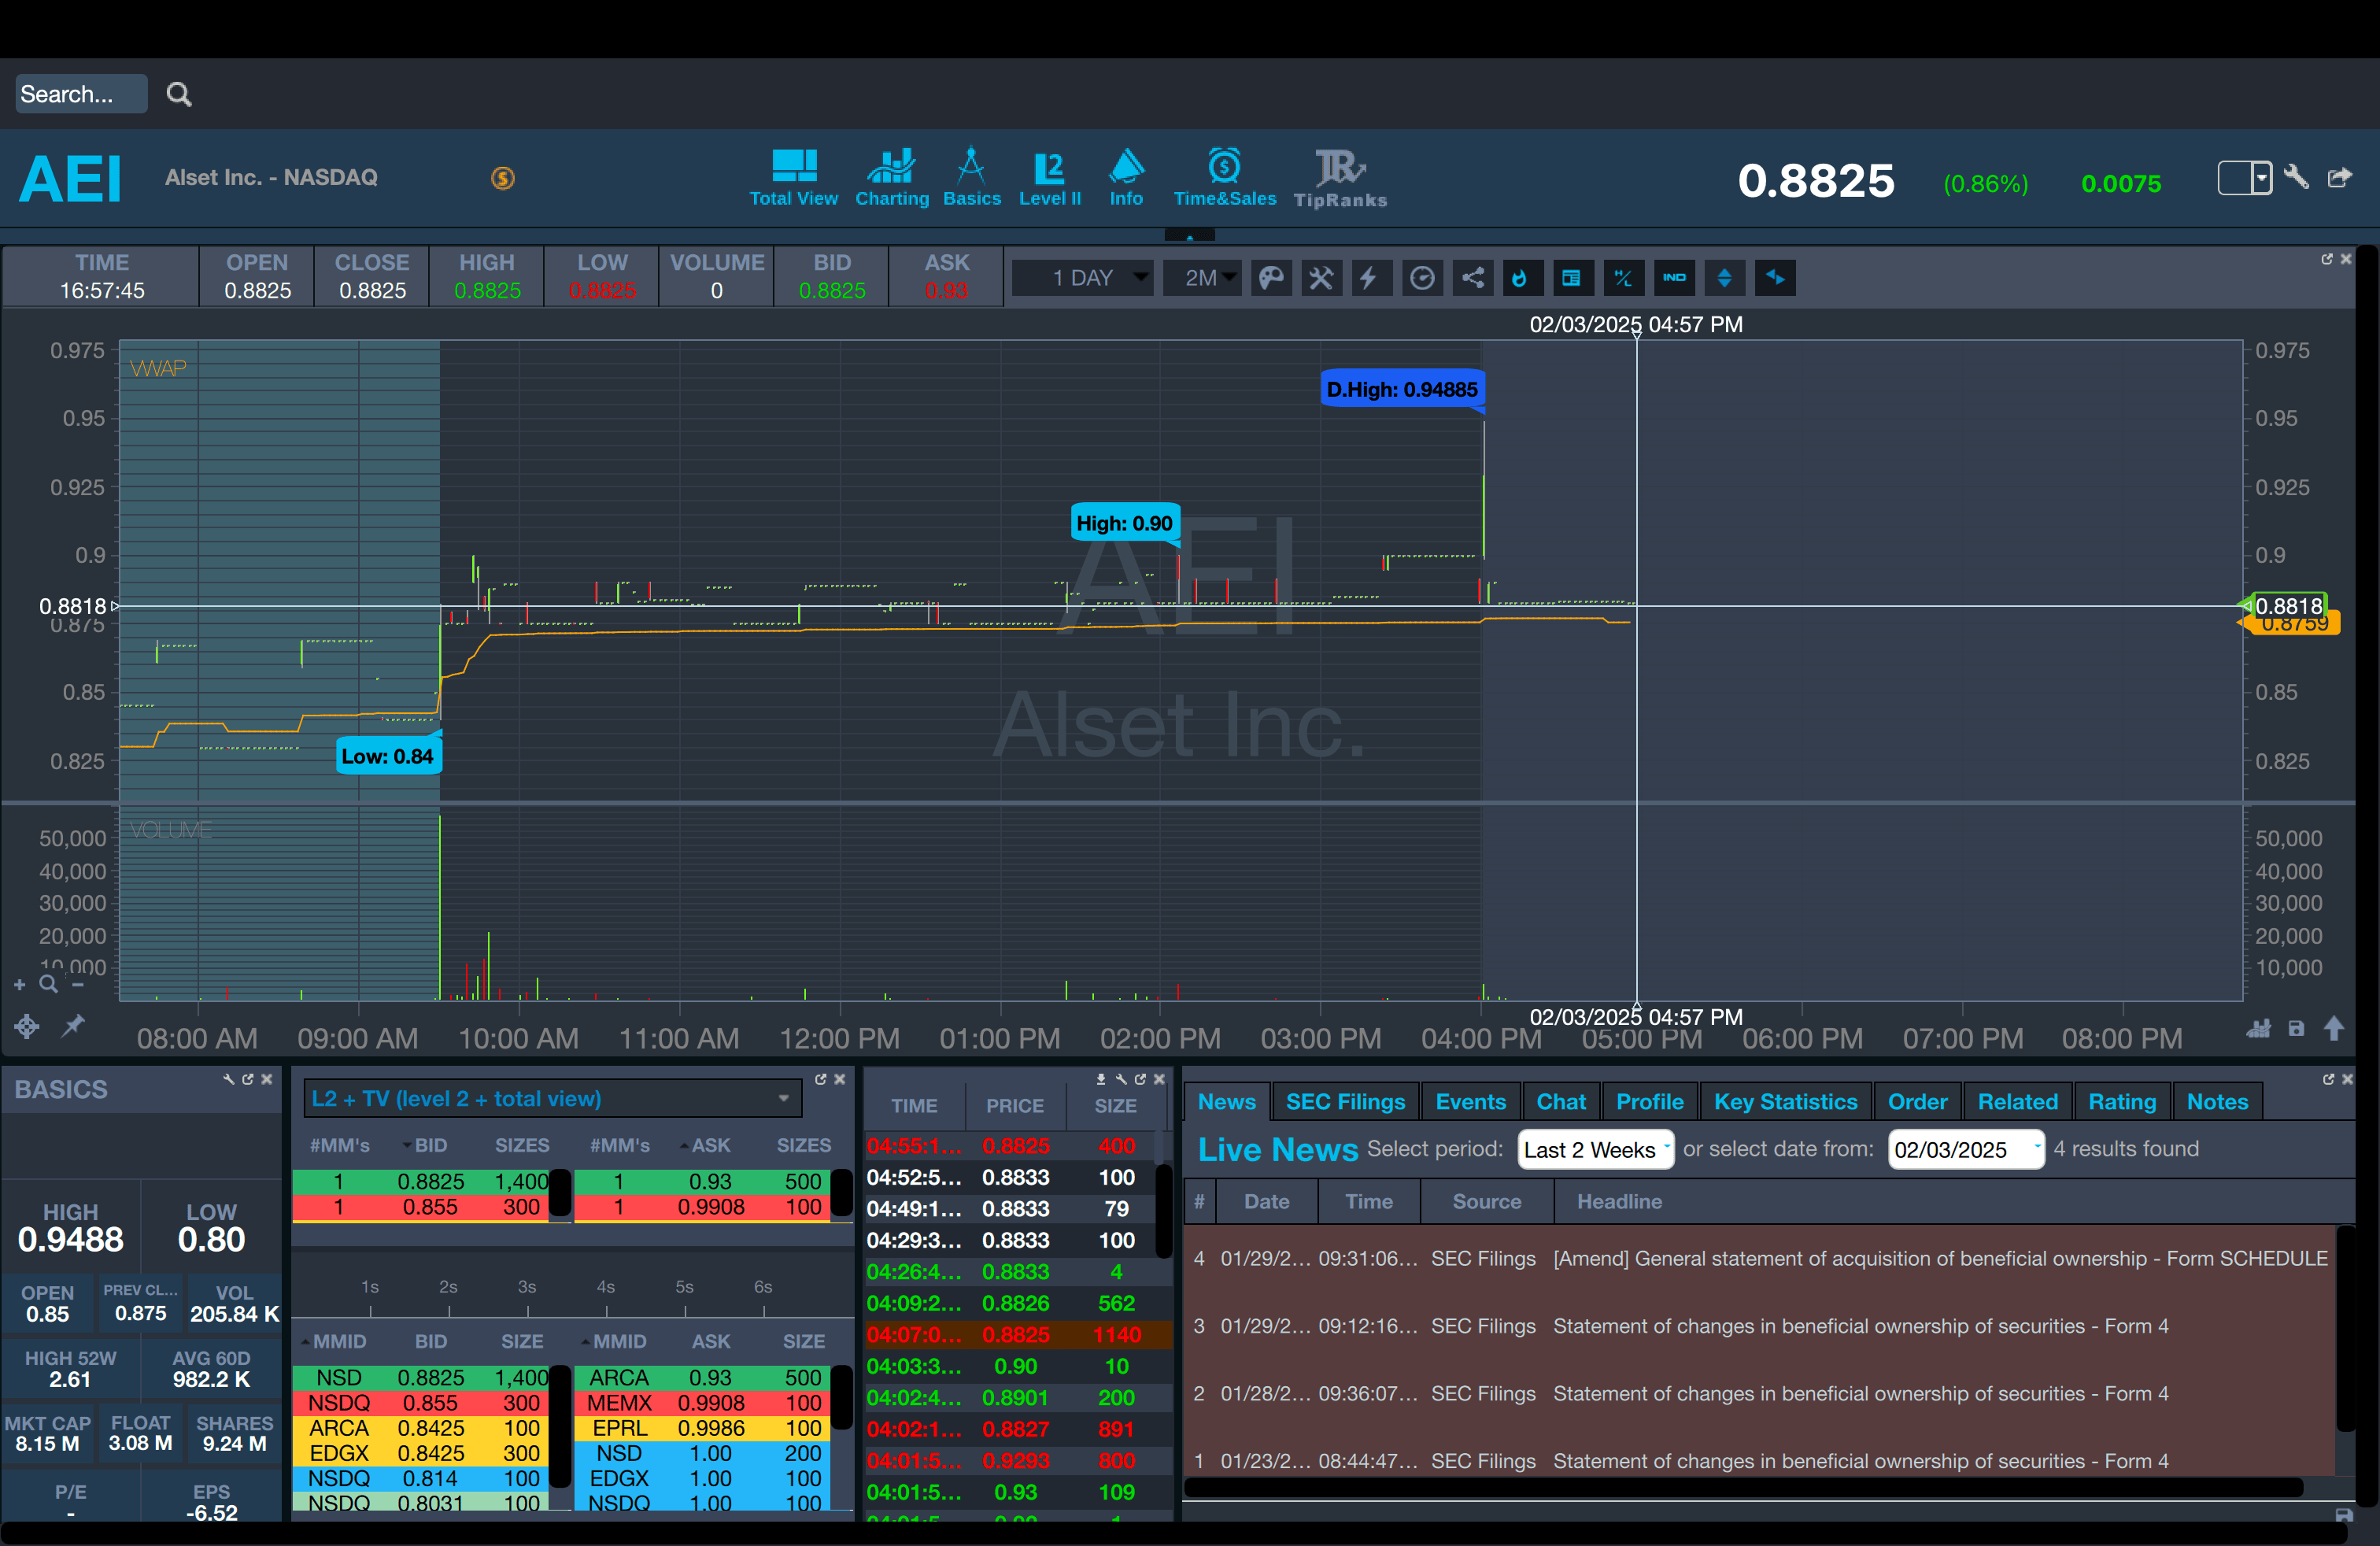Click the chart share icon
Image resolution: width=2380 pixels, height=1546 pixels.
pyautogui.click(x=1472, y=278)
